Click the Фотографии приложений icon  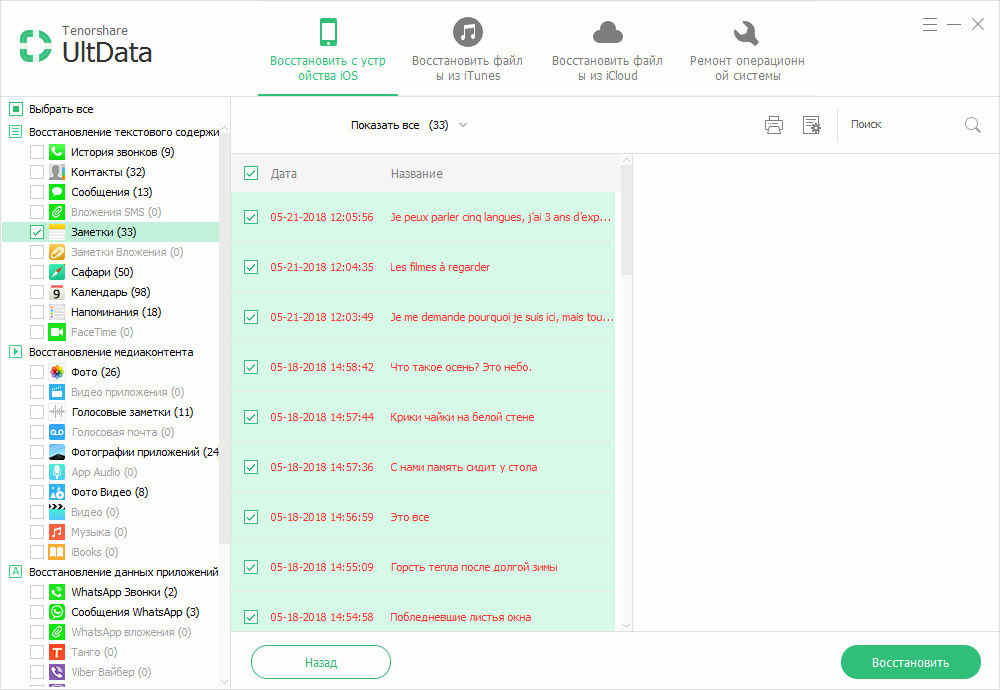[x=57, y=452]
